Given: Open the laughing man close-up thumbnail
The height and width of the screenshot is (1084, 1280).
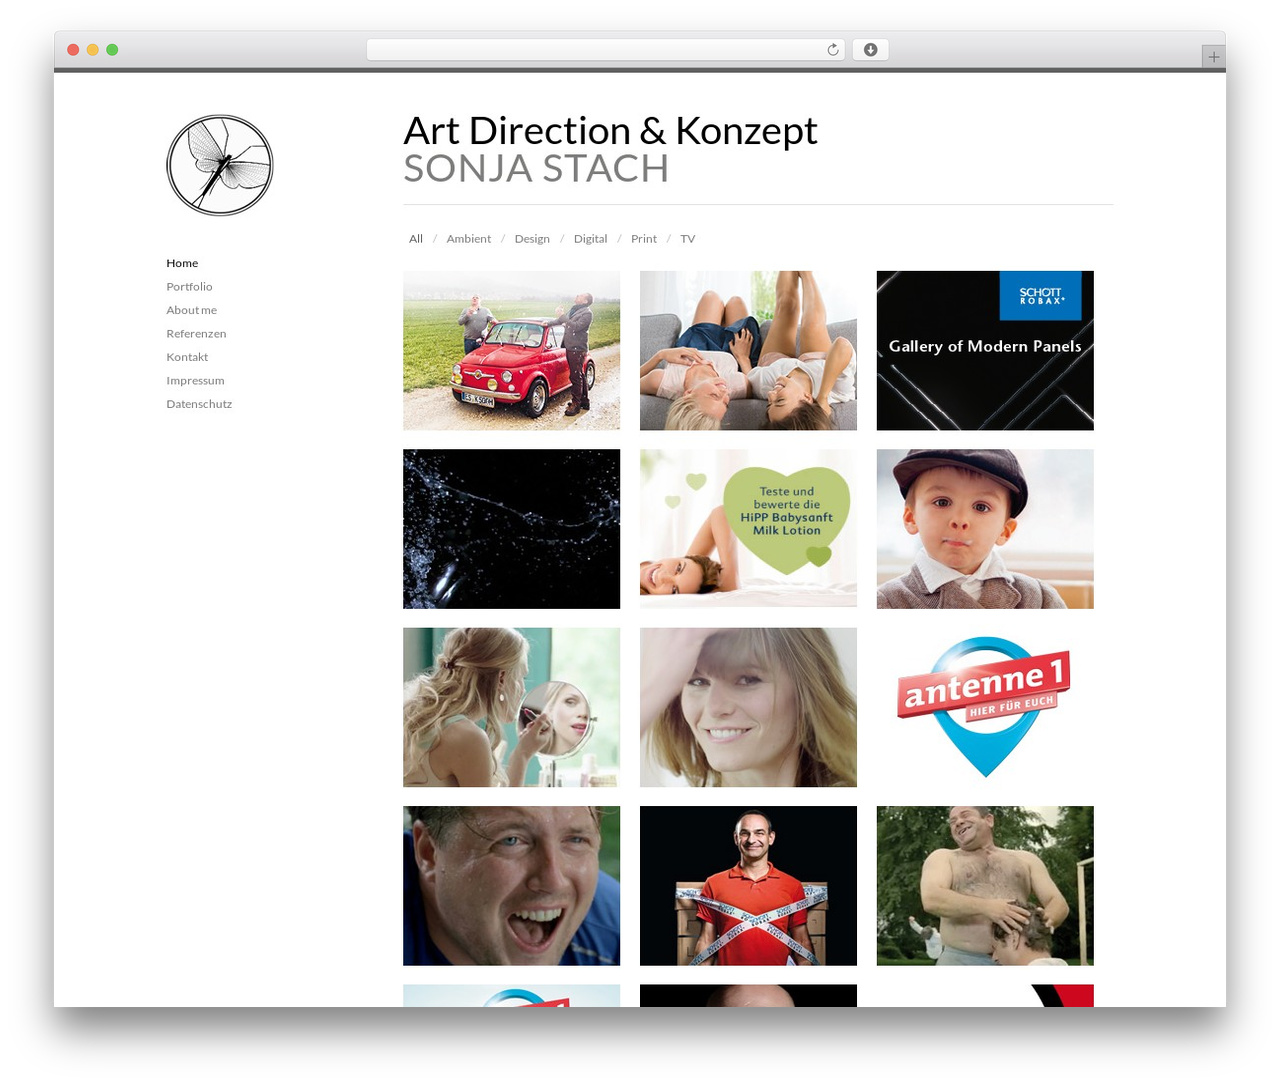Looking at the screenshot, I should tap(511, 886).
